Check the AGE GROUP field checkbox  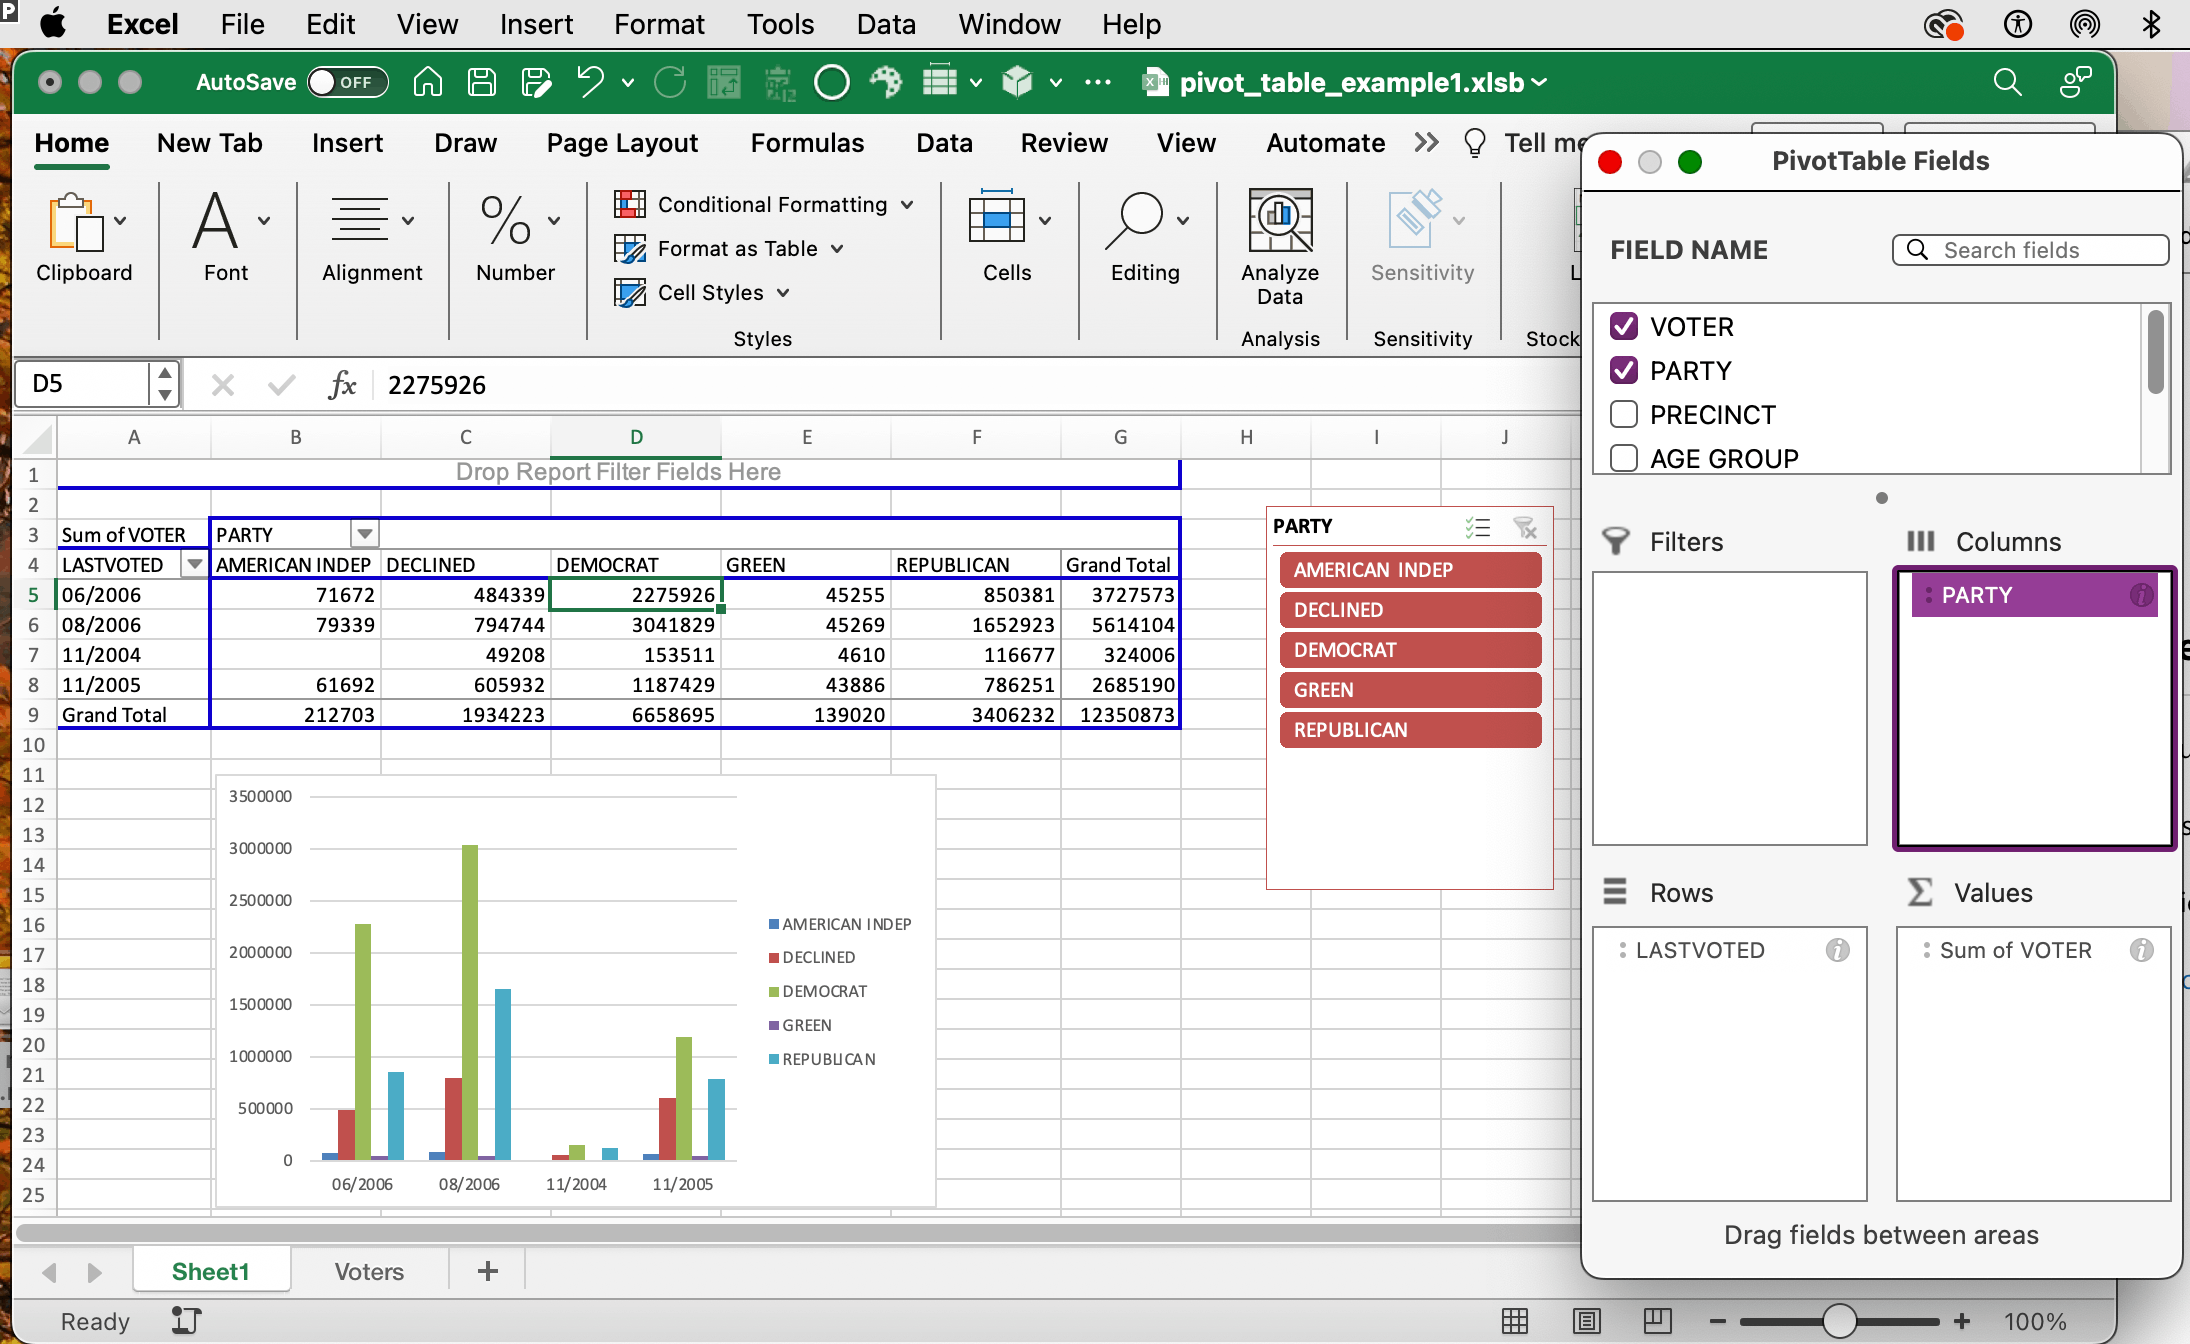click(x=1624, y=458)
